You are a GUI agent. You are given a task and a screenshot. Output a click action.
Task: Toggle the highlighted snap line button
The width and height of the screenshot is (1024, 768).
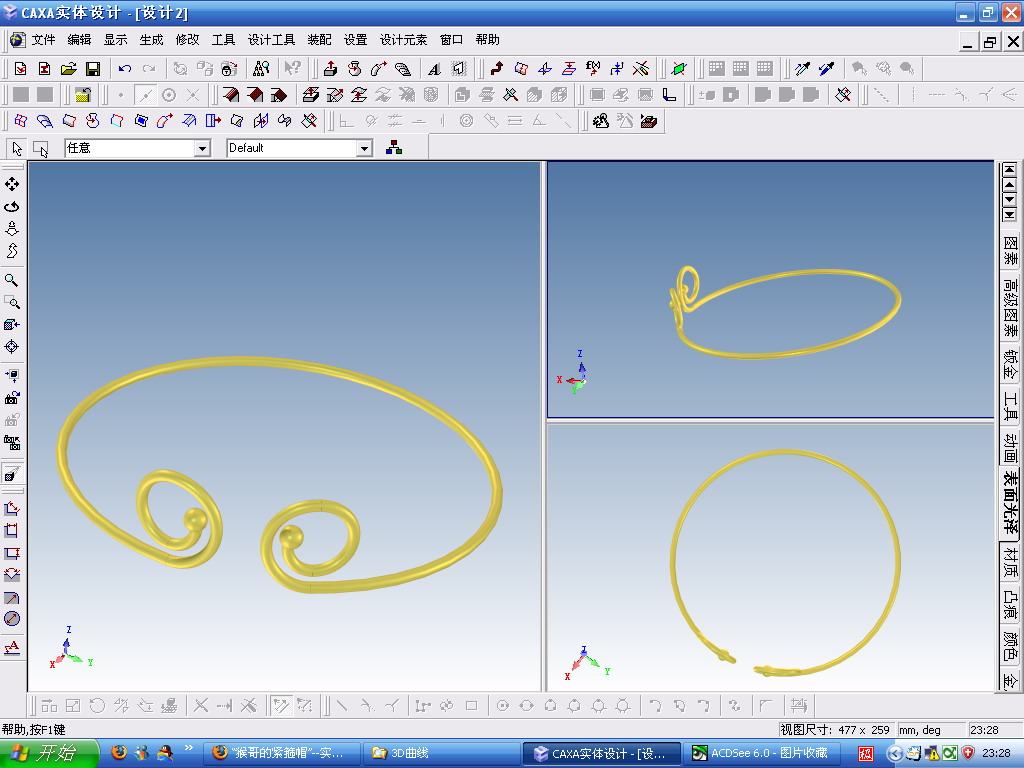[x=145, y=95]
